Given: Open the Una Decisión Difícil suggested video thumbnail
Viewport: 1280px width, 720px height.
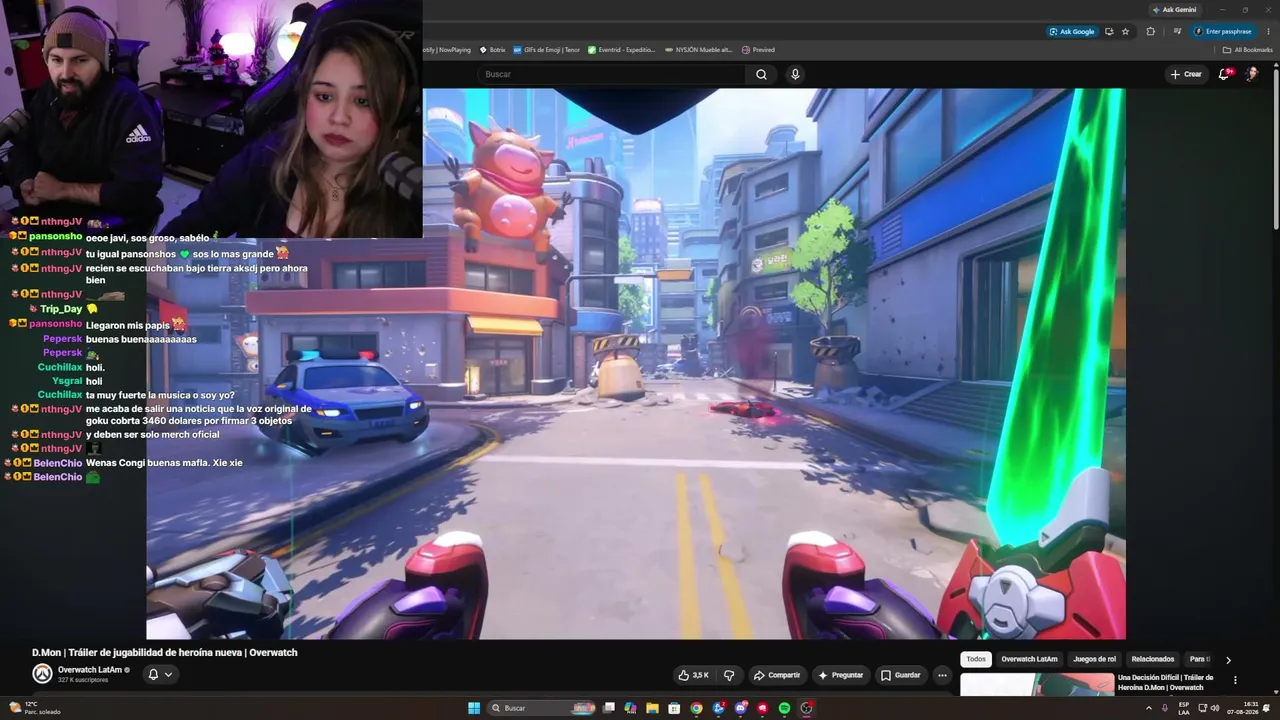Looking at the screenshot, I should point(1037,684).
